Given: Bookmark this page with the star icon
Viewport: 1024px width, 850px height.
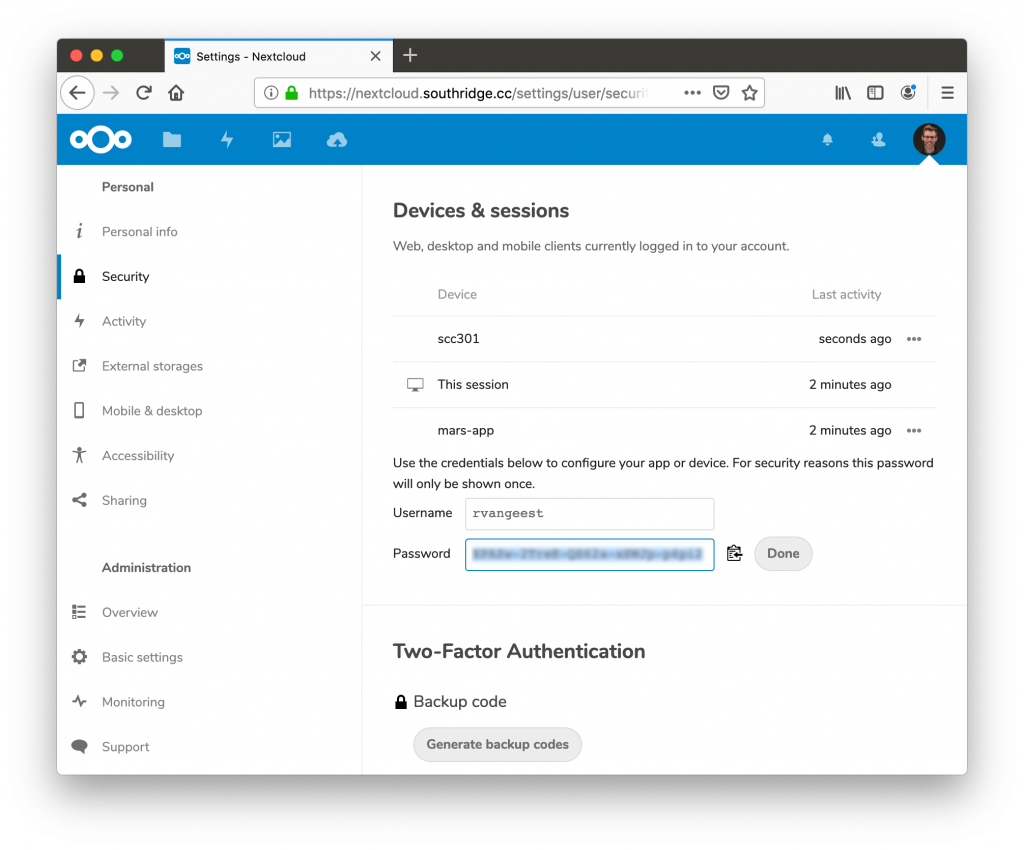Looking at the screenshot, I should click(x=749, y=93).
